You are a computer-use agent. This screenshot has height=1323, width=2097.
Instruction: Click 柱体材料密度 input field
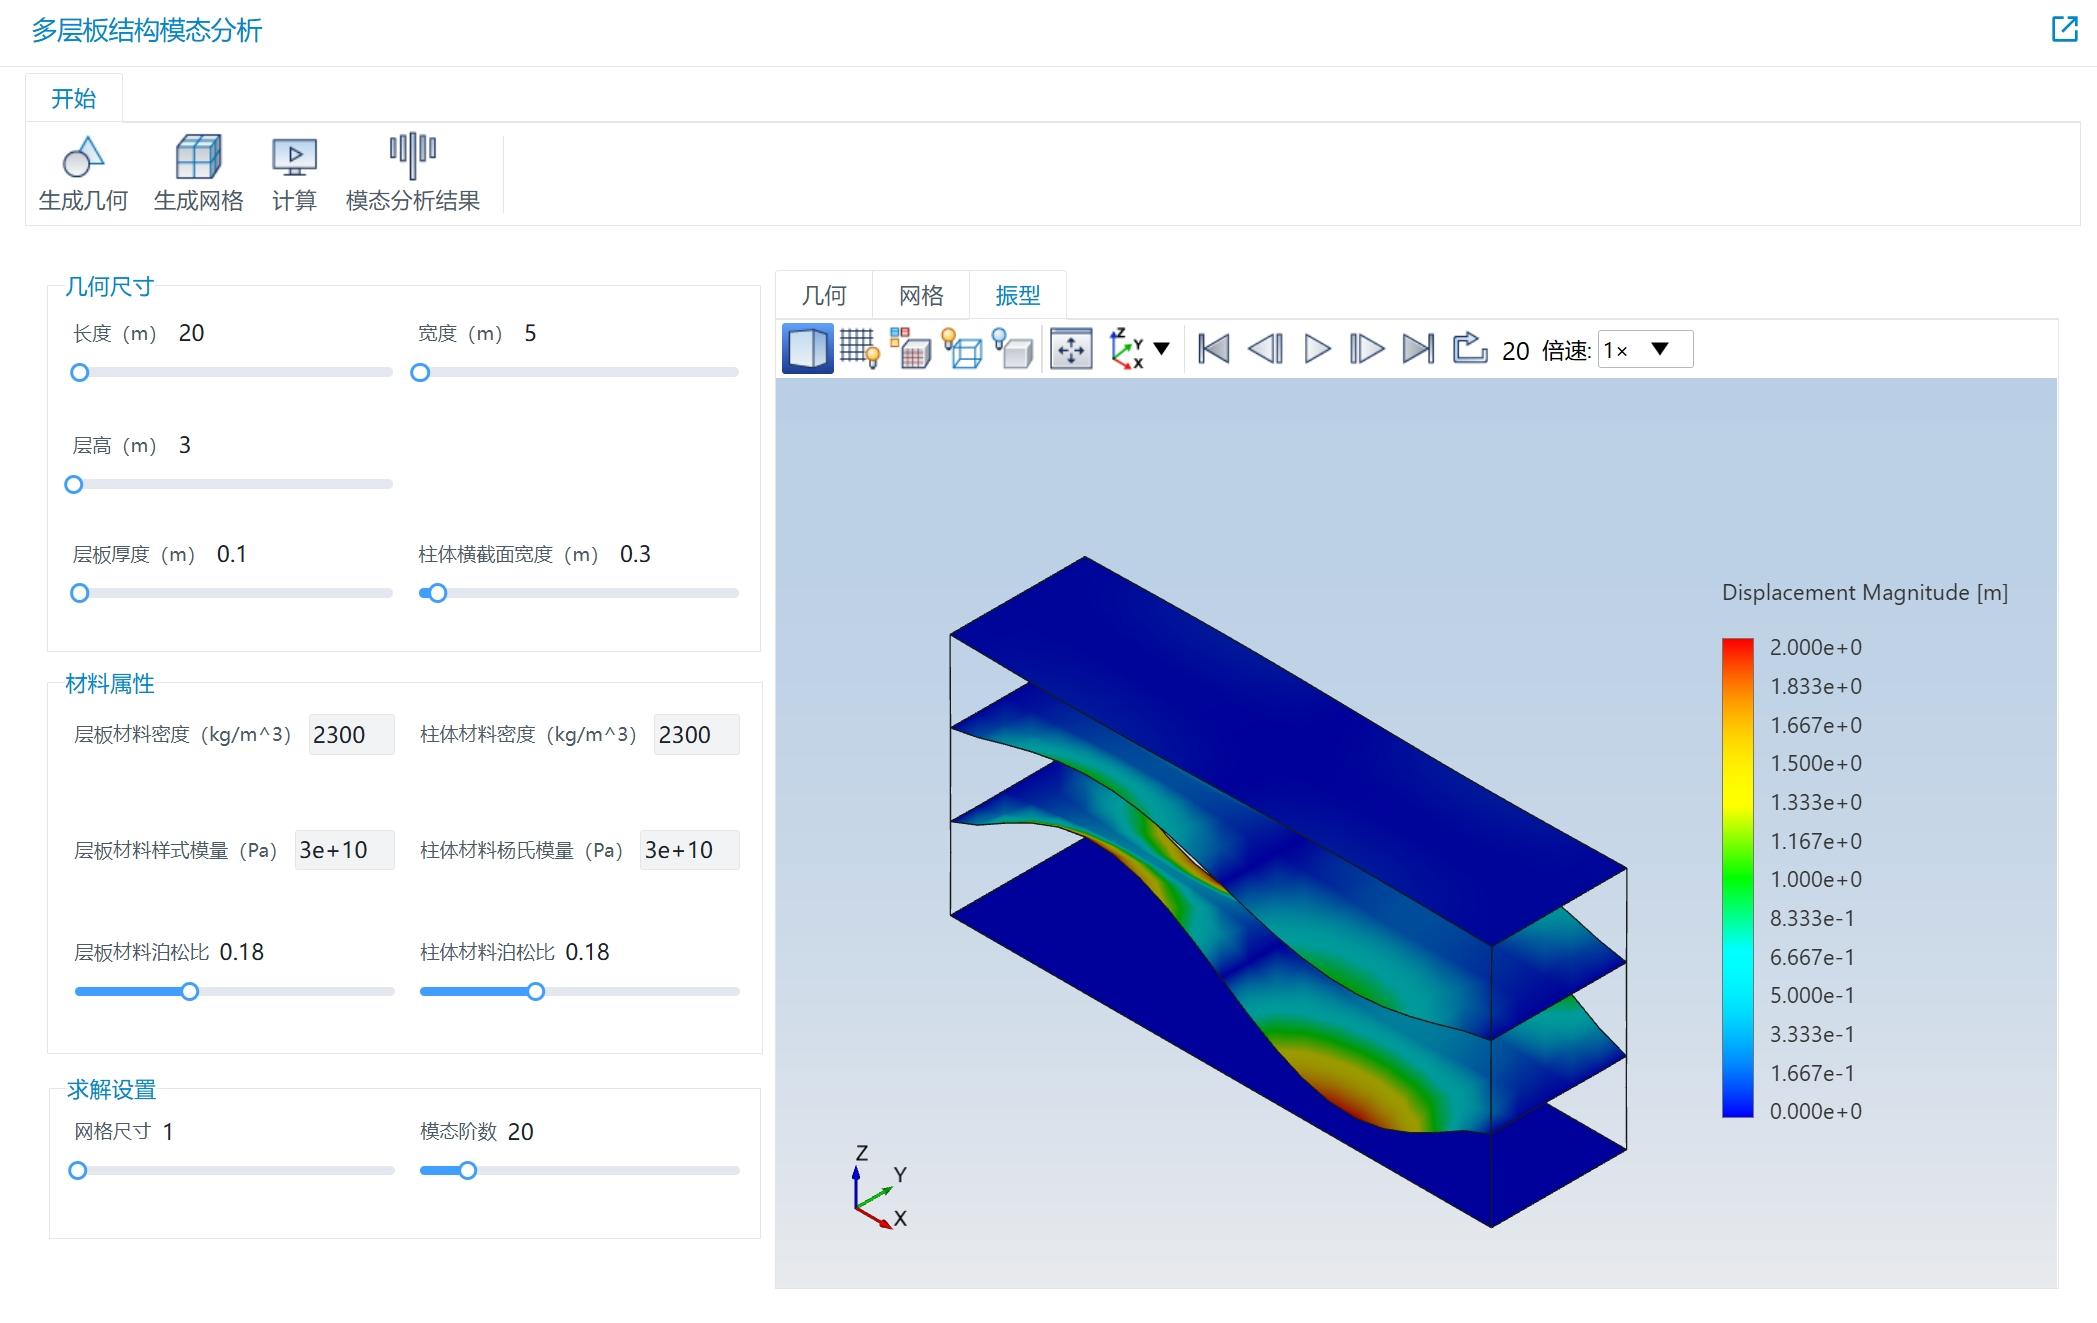(696, 735)
